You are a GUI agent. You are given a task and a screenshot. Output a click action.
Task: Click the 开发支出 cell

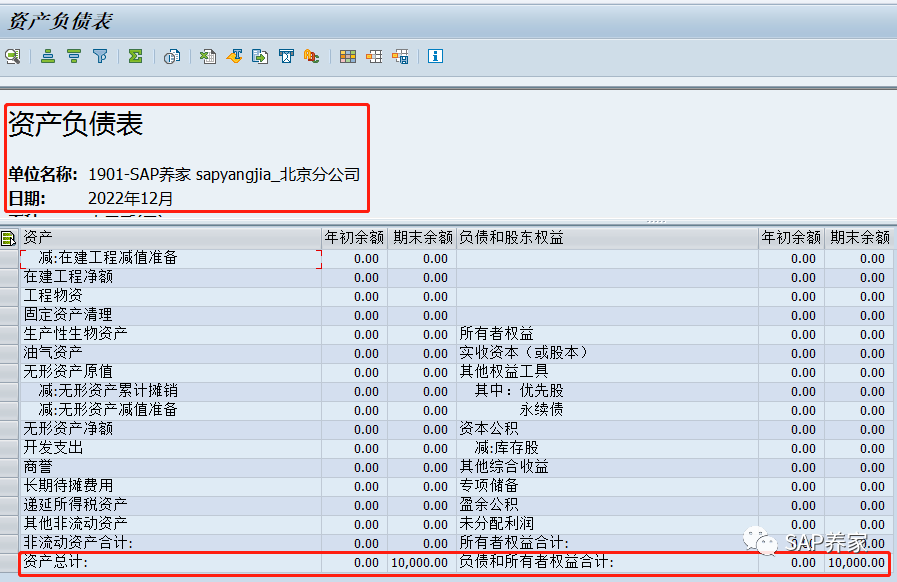click(170, 448)
